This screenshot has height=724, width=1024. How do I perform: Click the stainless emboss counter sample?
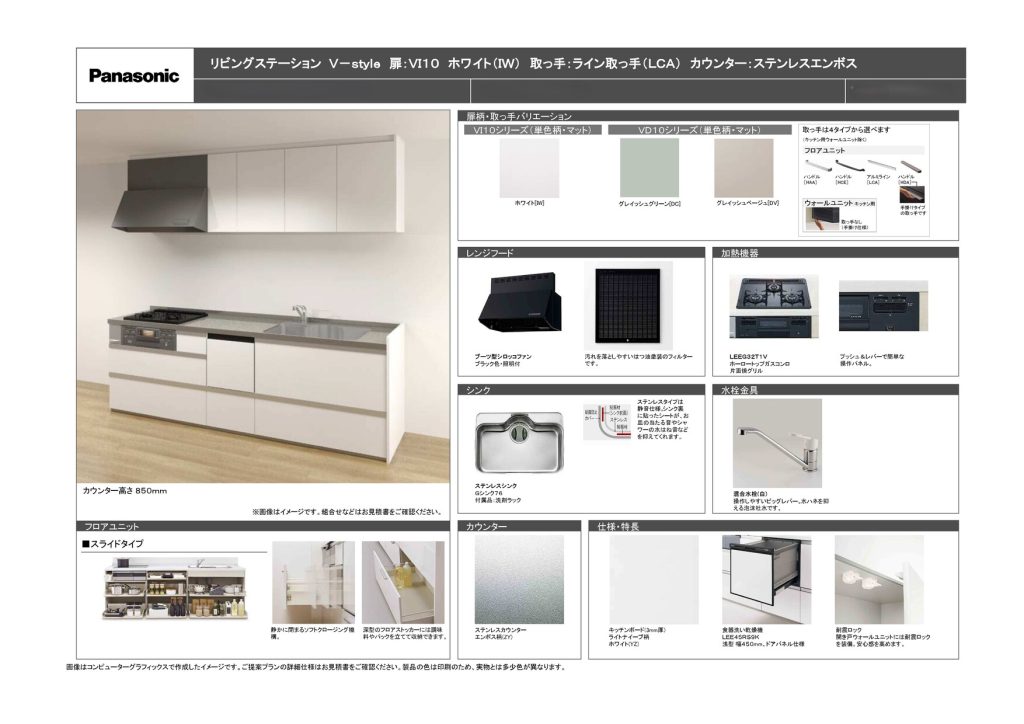[x=518, y=579]
